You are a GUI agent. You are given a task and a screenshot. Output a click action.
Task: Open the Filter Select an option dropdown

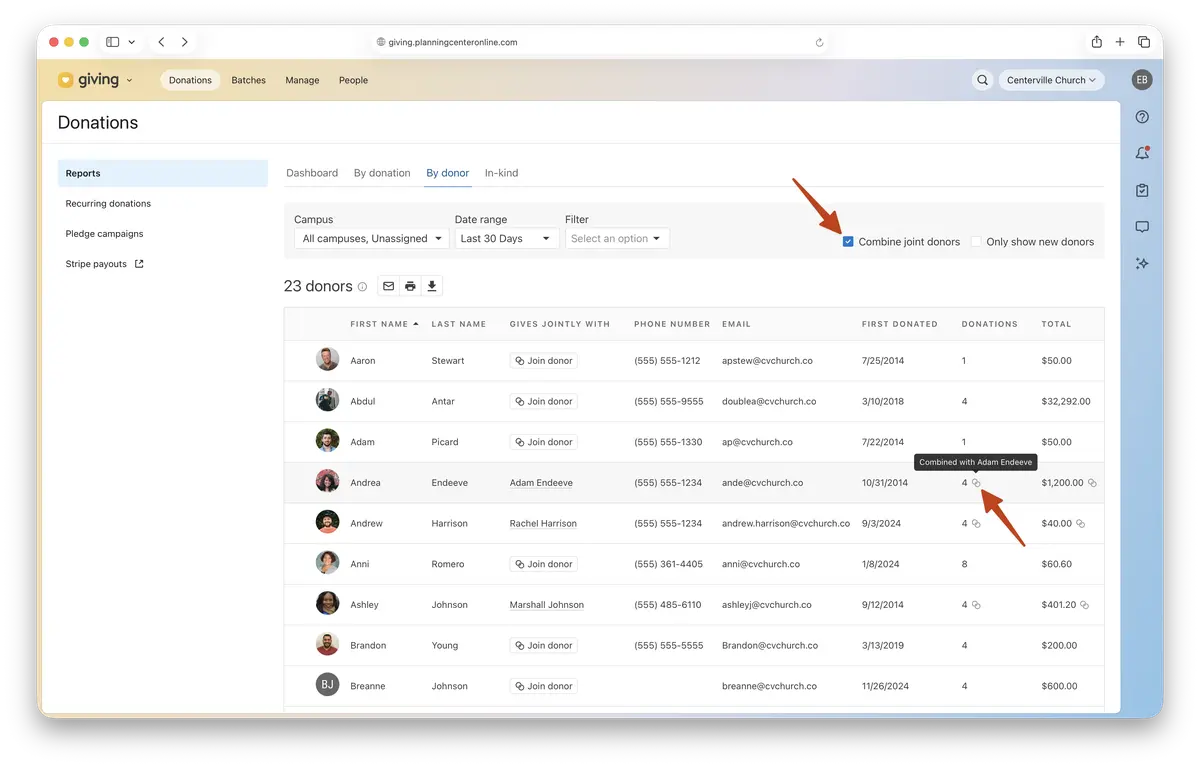tap(617, 239)
